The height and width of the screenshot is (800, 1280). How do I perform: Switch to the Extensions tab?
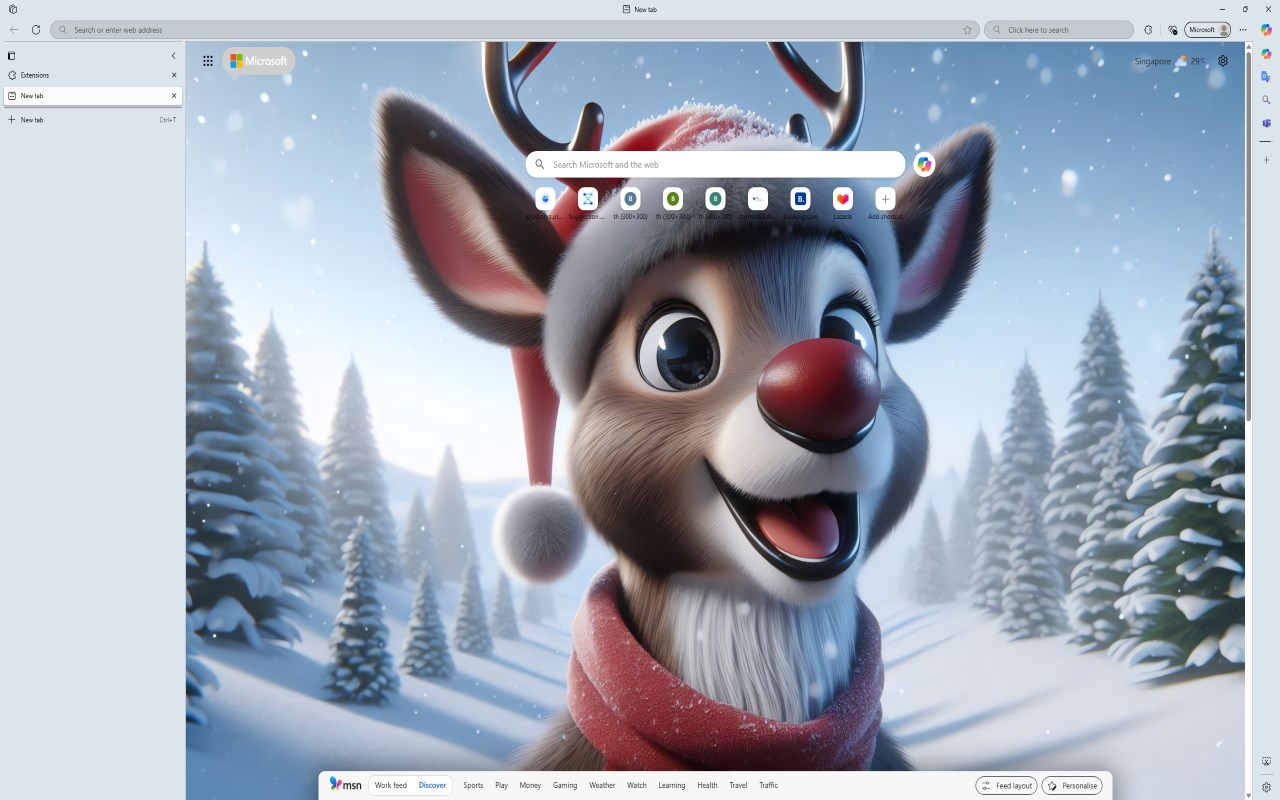(92, 75)
